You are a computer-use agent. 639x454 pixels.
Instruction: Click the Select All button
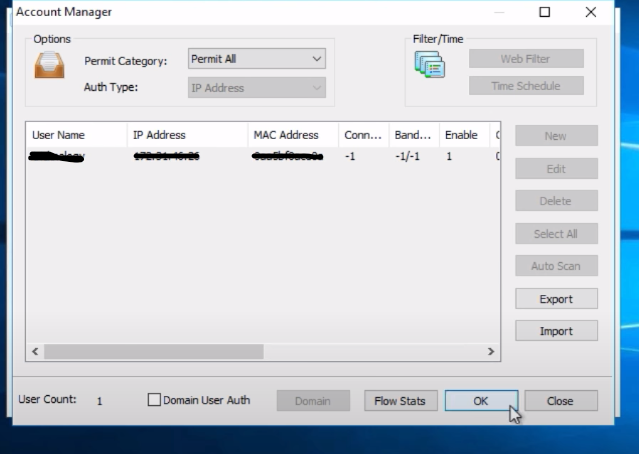[x=556, y=234]
